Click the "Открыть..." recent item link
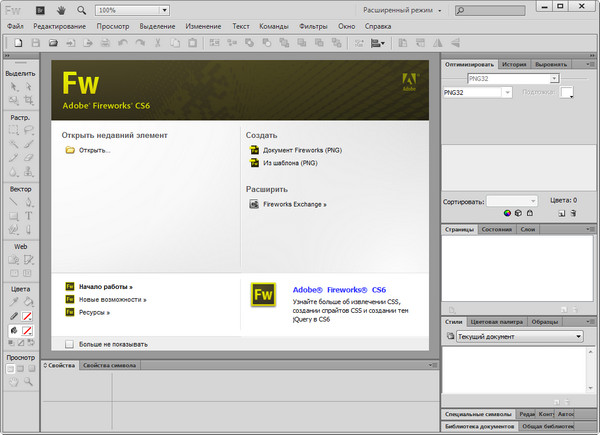This screenshot has width=600, height=435. coord(94,150)
